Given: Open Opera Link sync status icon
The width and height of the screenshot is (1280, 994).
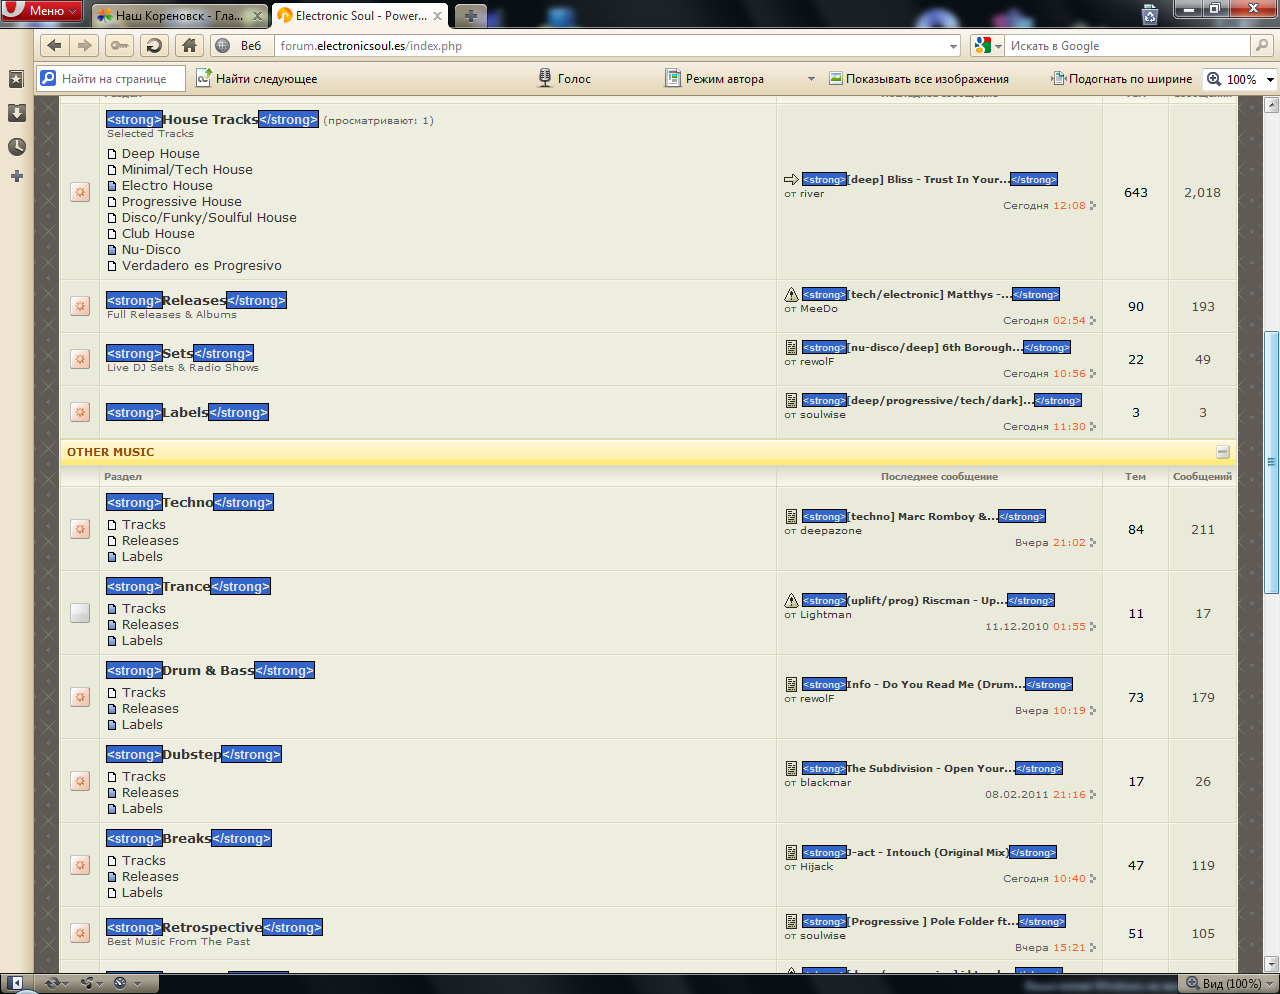Looking at the screenshot, I should coord(54,983).
